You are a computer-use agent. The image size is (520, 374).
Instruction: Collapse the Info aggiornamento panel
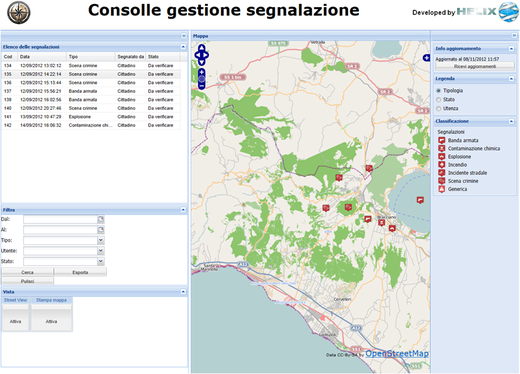(x=511, y=49)
